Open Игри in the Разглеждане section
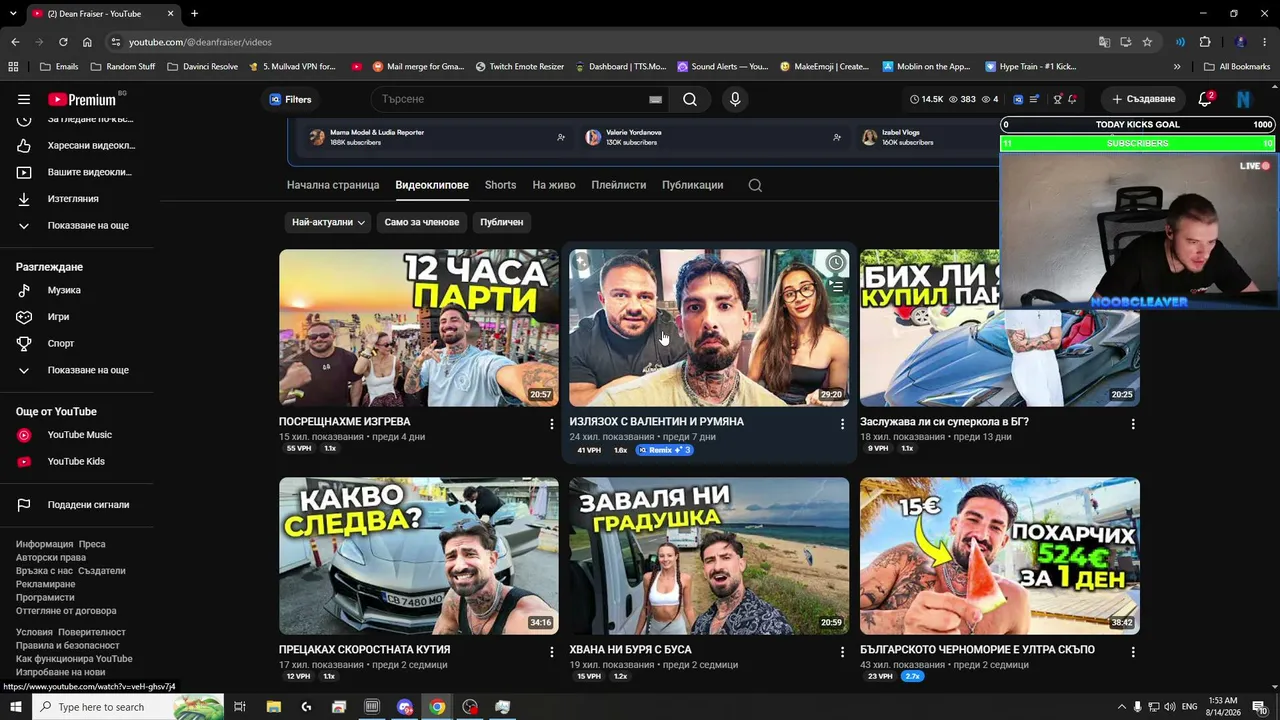 77,317
